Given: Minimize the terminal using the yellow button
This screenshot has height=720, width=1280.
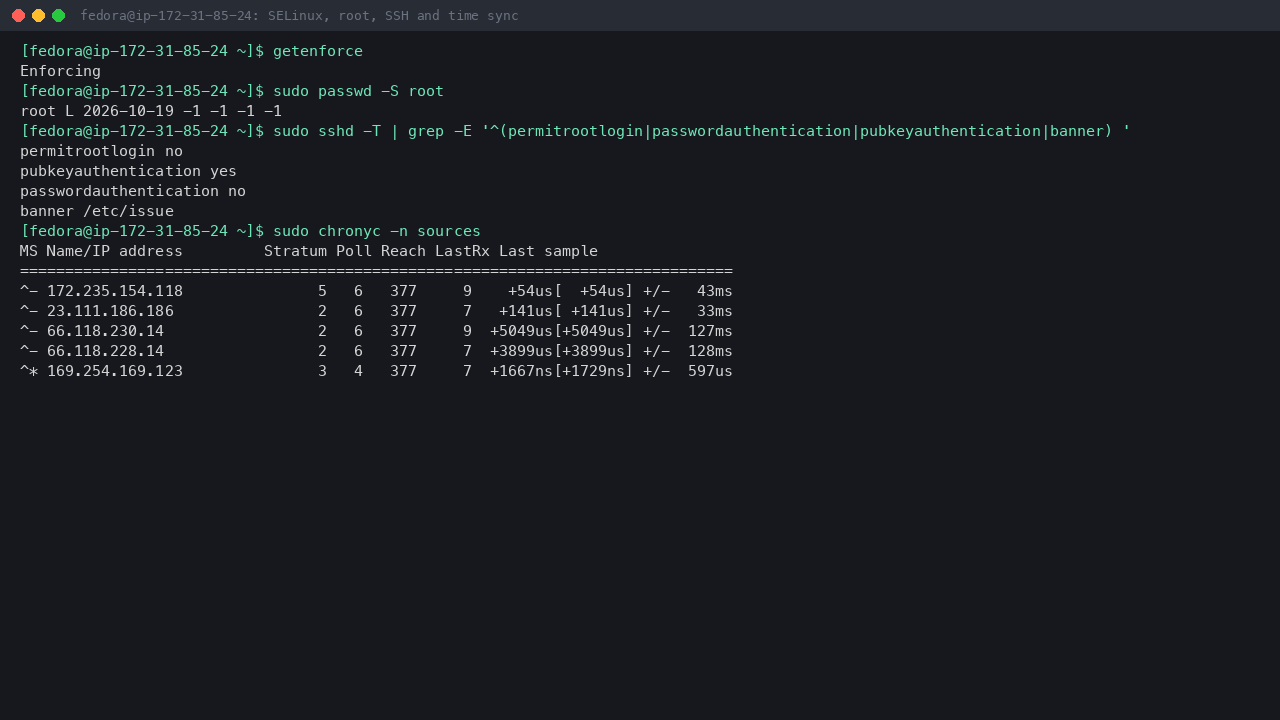Looking at the screenshot, I should pos(38,15).
